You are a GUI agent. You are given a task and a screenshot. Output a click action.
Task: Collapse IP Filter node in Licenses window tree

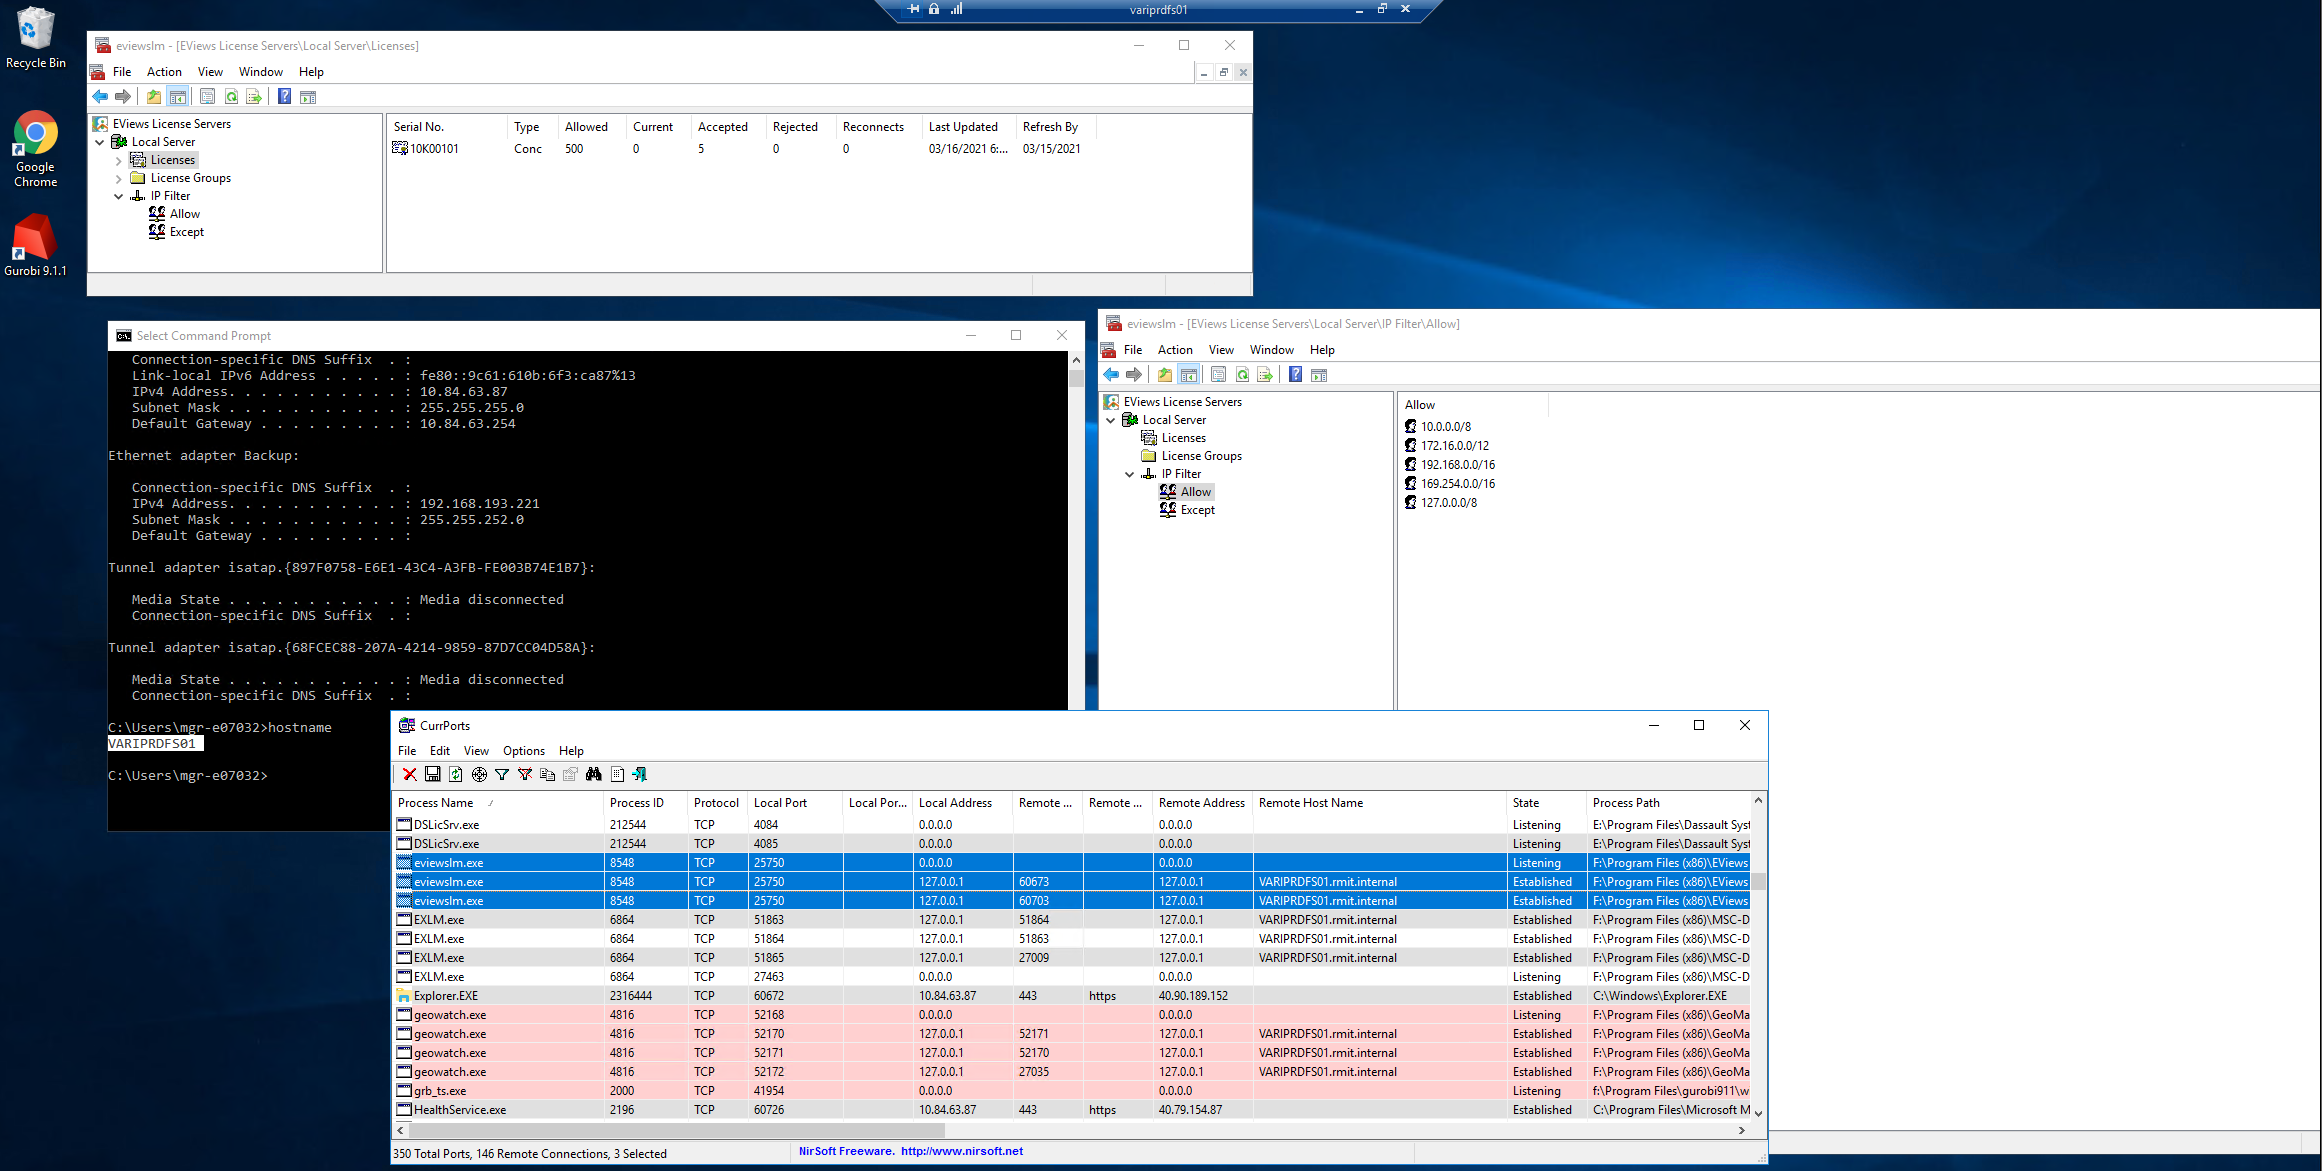[x=119, y=196]
